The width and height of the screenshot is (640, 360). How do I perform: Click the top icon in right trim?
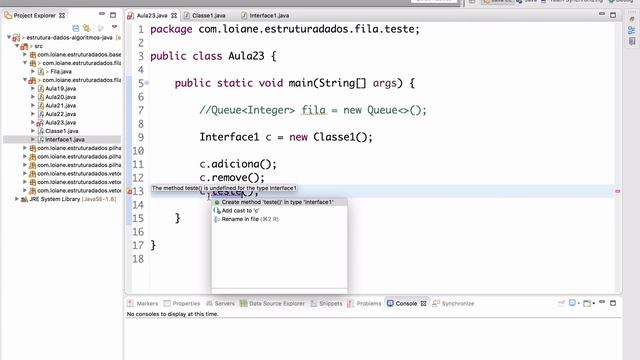click(x=632, y=19)
